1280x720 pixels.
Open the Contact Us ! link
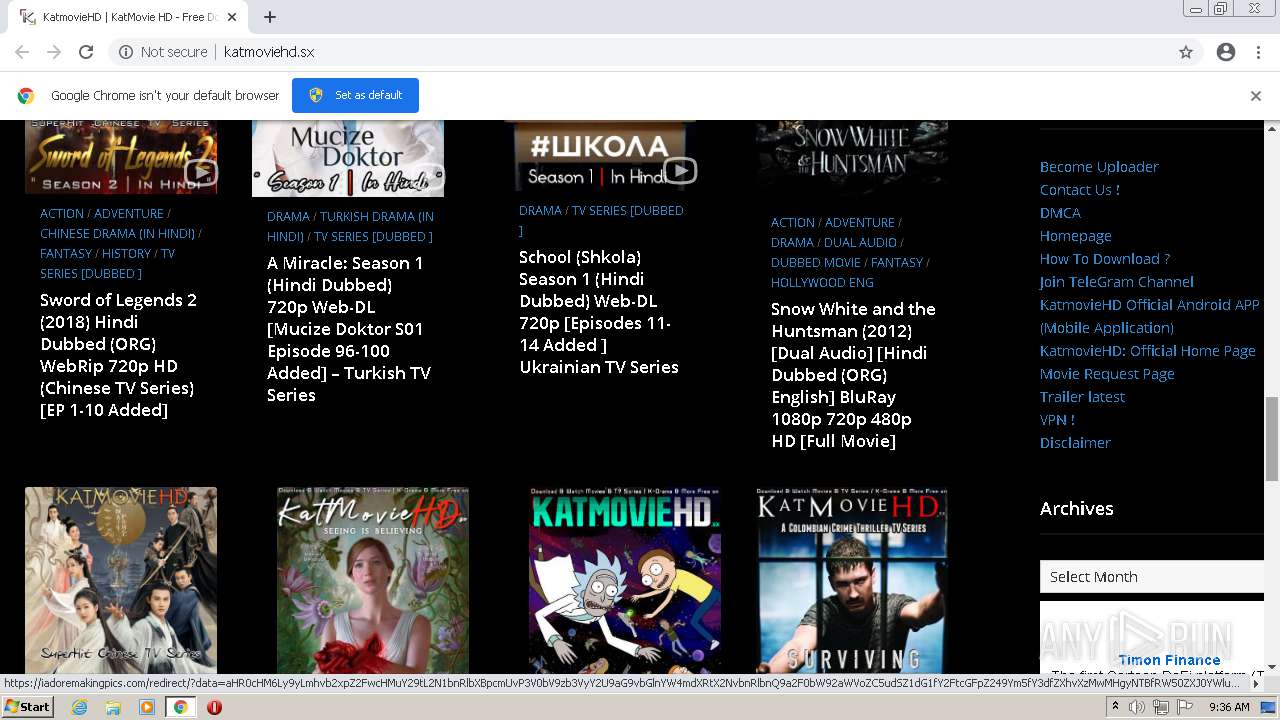[x=1079, y=190]
